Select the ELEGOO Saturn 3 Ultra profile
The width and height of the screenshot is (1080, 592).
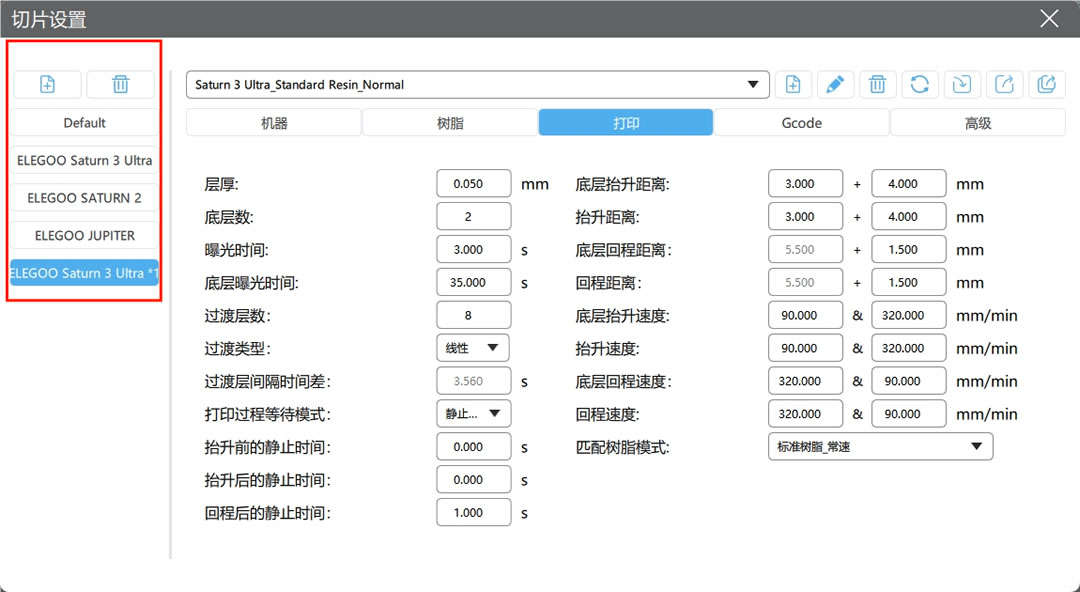pos(84,161)
